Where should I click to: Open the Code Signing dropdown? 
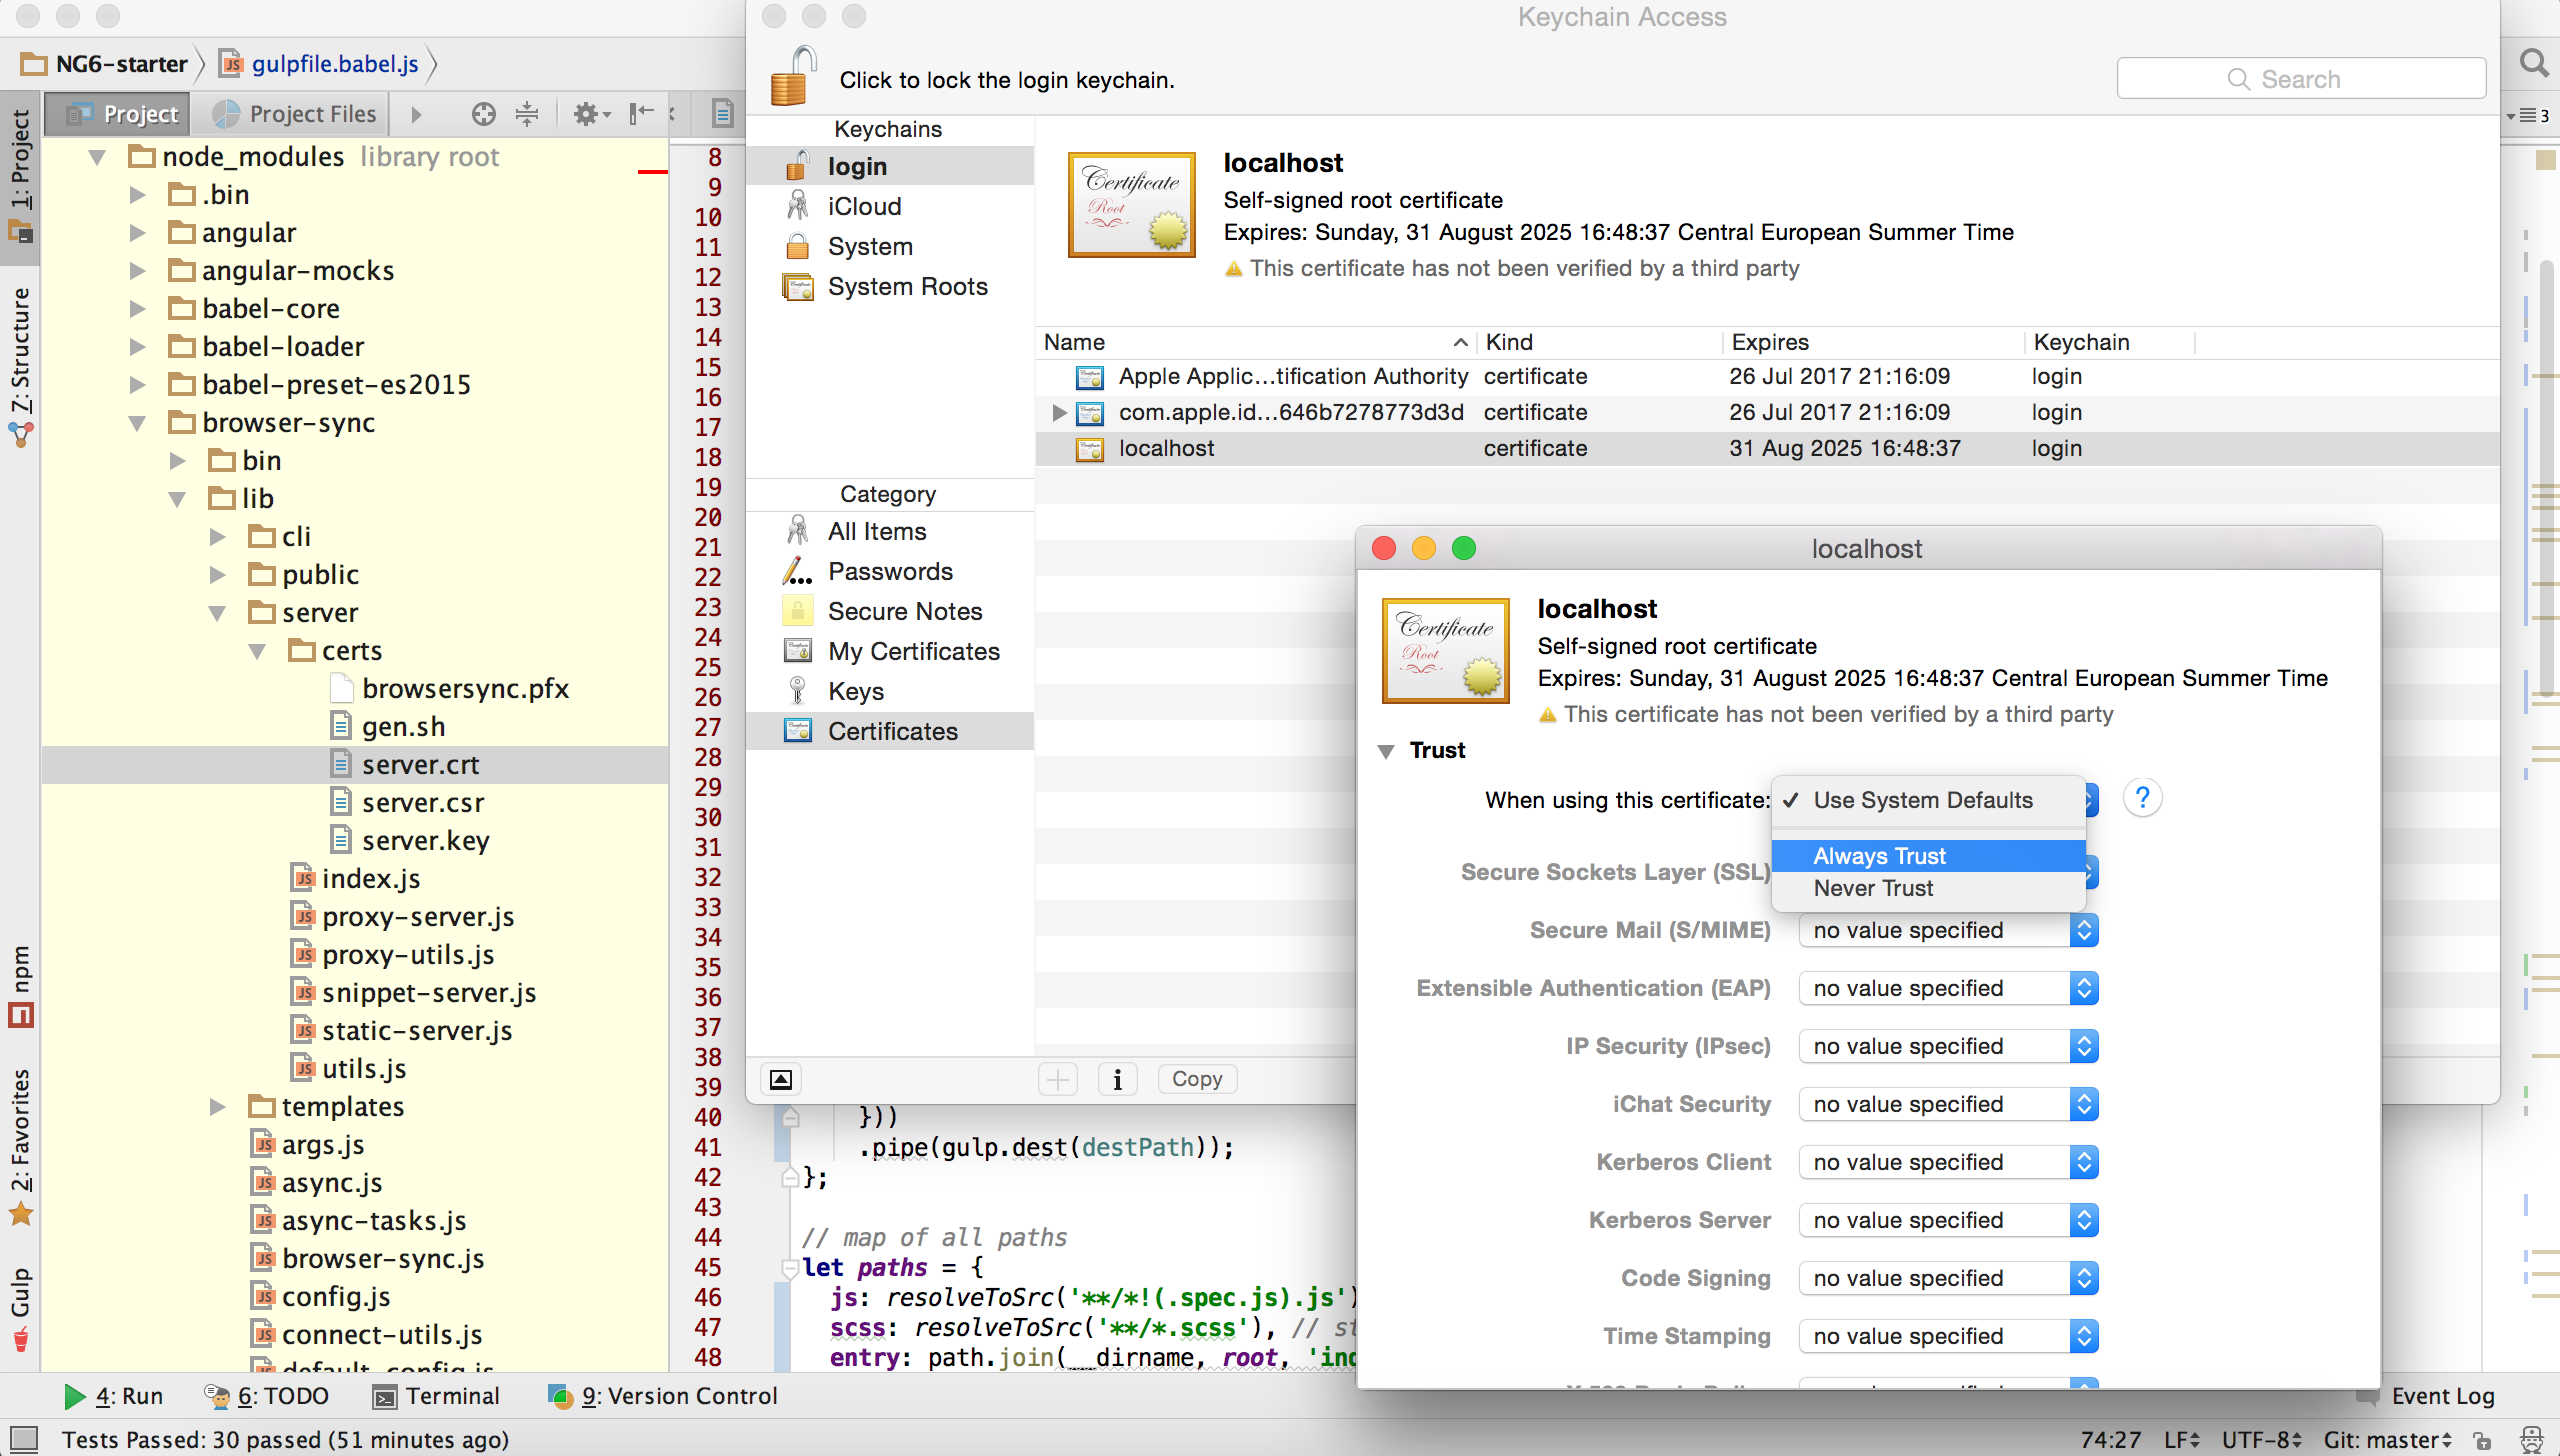pos(1948,1278)
